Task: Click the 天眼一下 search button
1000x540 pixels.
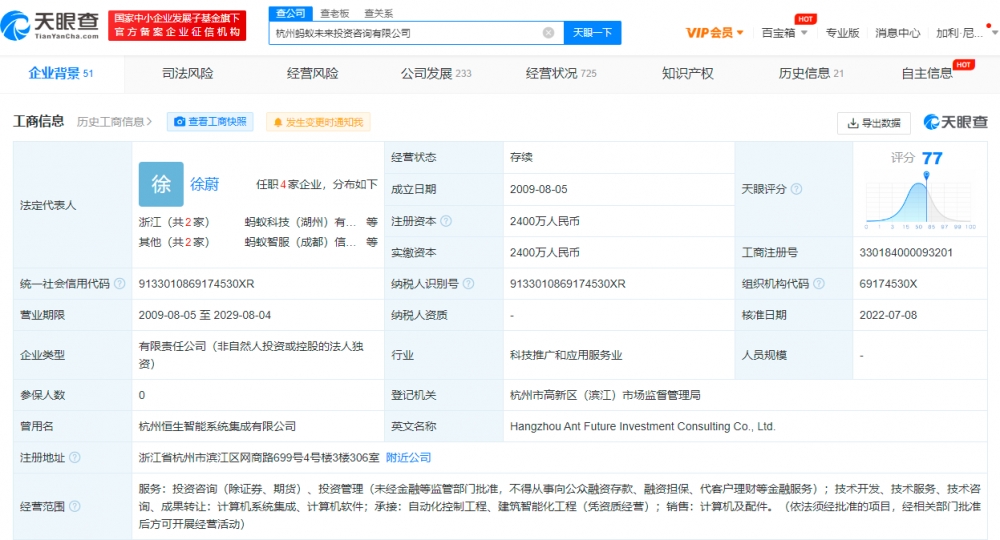Action: click(x=592, y=33)
